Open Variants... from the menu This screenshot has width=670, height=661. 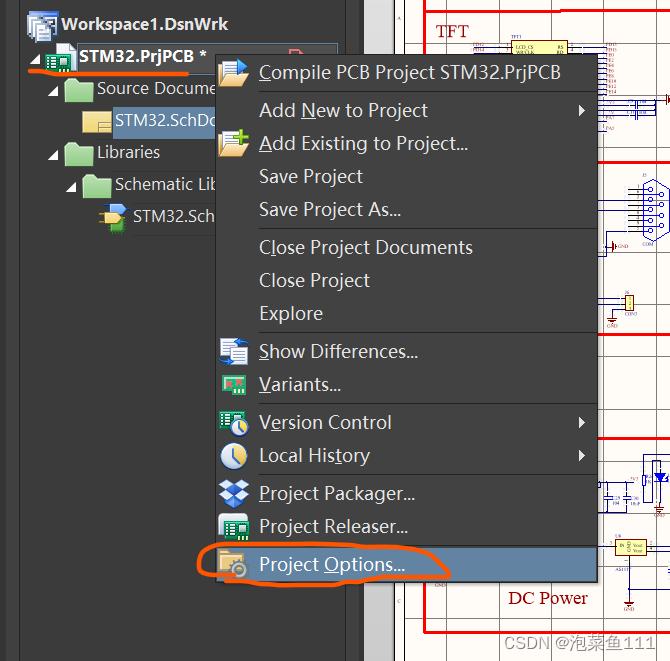tap(406, 385)
